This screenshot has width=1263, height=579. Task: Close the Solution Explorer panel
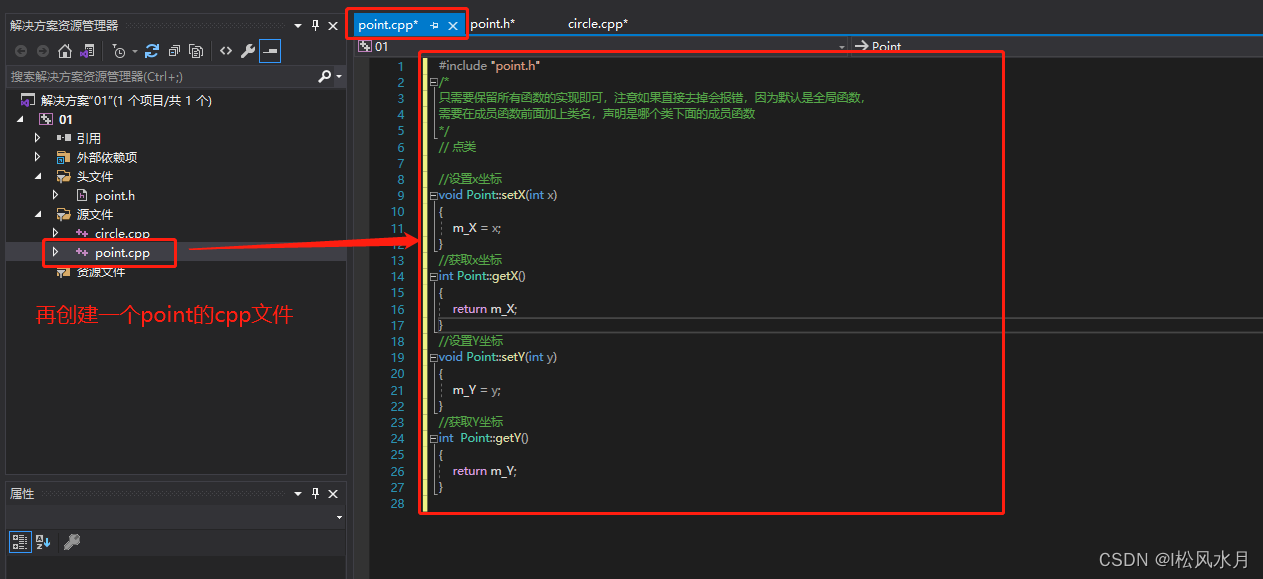(333, 25)
